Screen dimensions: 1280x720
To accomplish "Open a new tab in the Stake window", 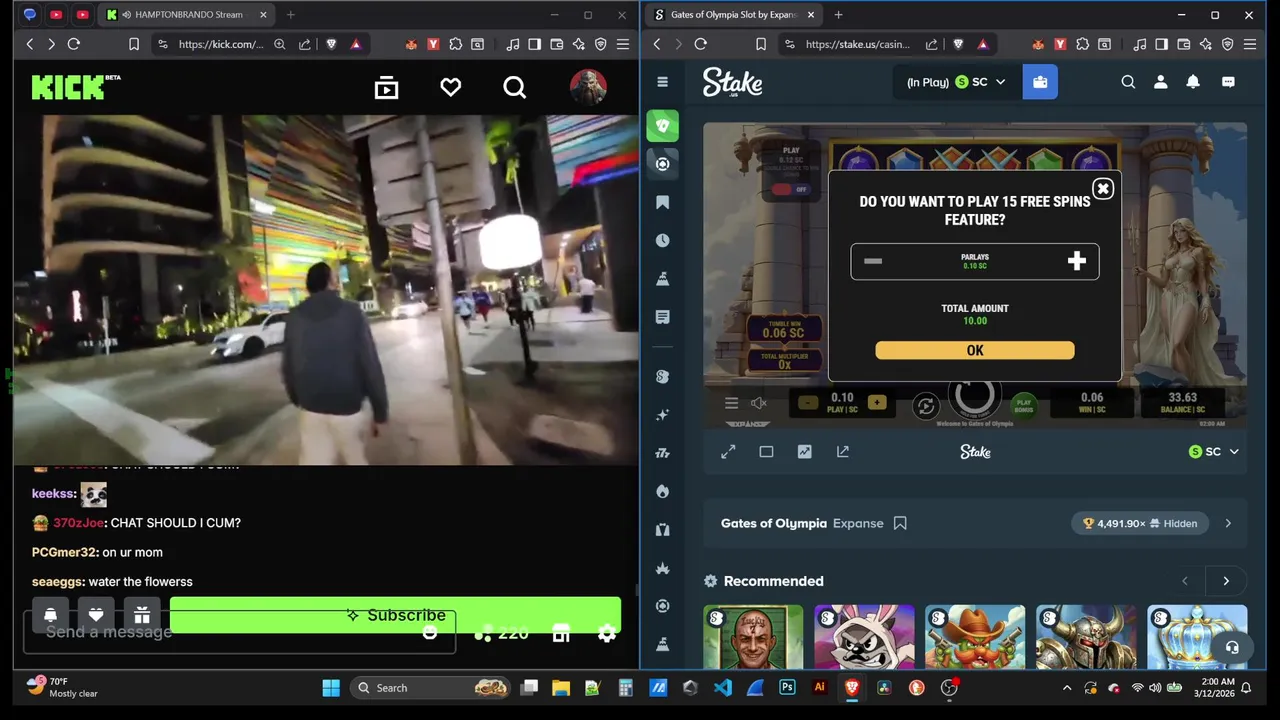I will point(838,15).
